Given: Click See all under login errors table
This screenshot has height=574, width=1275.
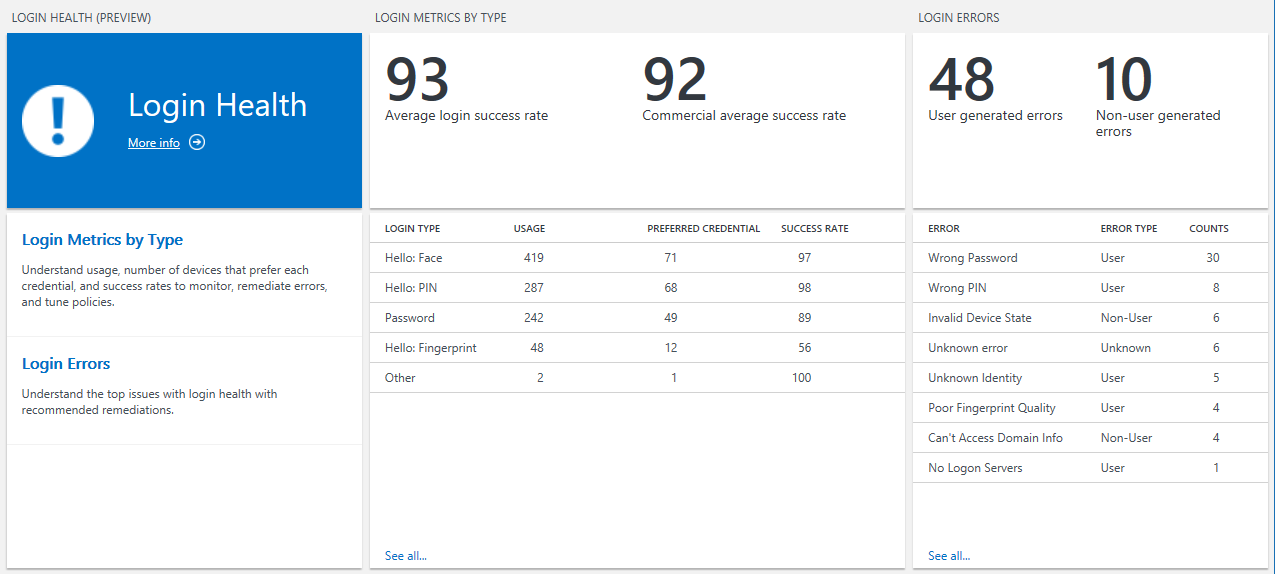Looking at the screenshot, I should pos(948,556).
